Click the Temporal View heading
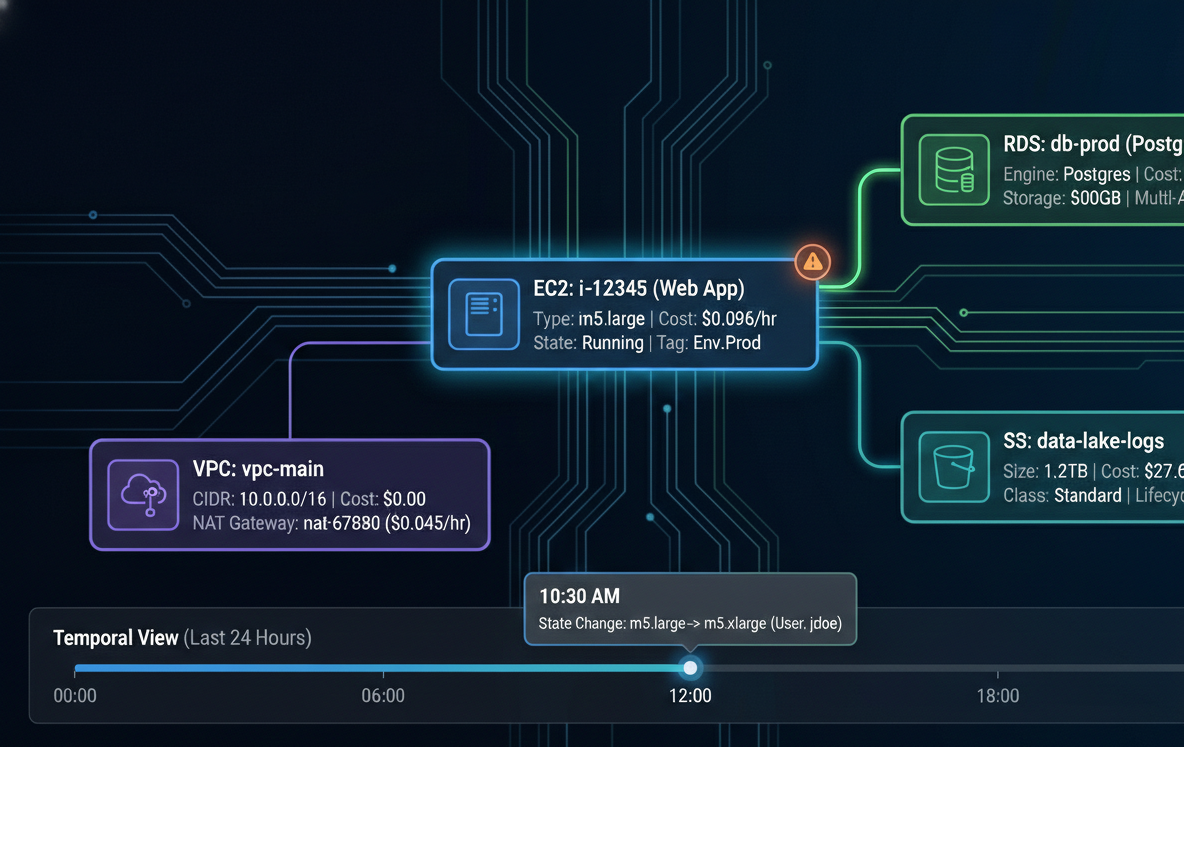 pos(116,638)
